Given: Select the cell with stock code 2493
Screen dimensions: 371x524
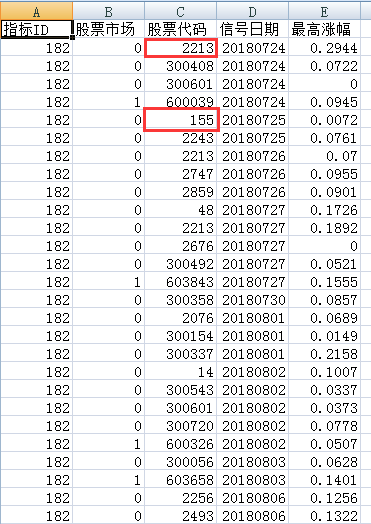Looking at the screenshot, I should [180, 516].
